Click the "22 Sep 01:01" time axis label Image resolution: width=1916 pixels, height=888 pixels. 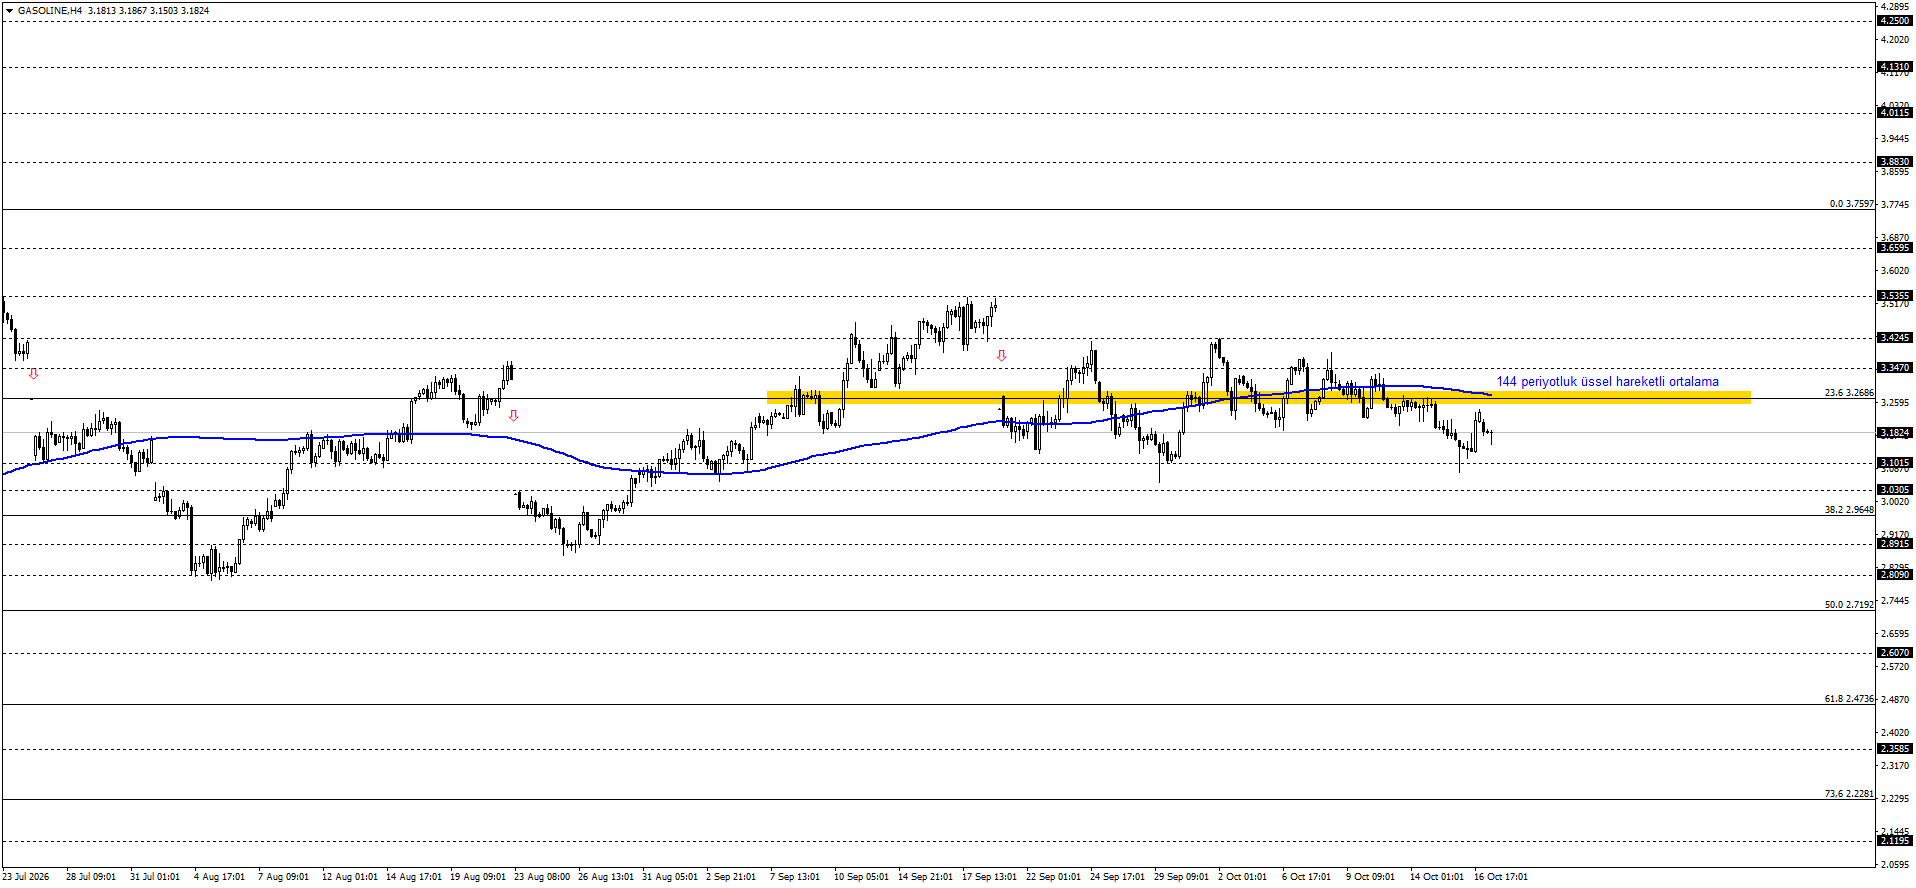[1054, 877]
